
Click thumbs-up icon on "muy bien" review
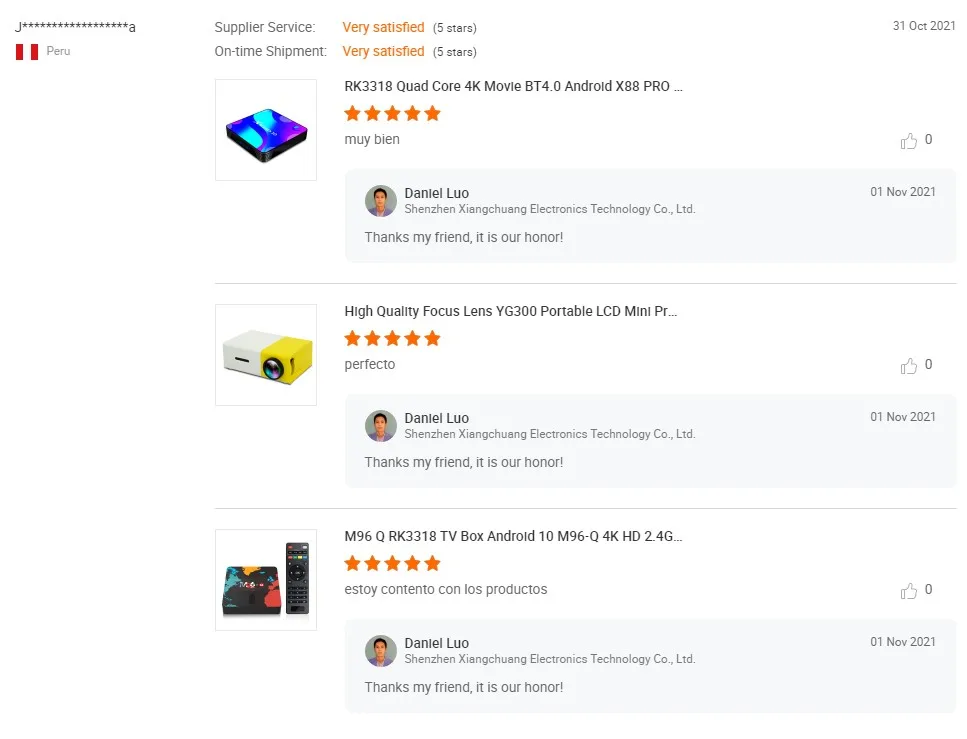tap(909, 141)
